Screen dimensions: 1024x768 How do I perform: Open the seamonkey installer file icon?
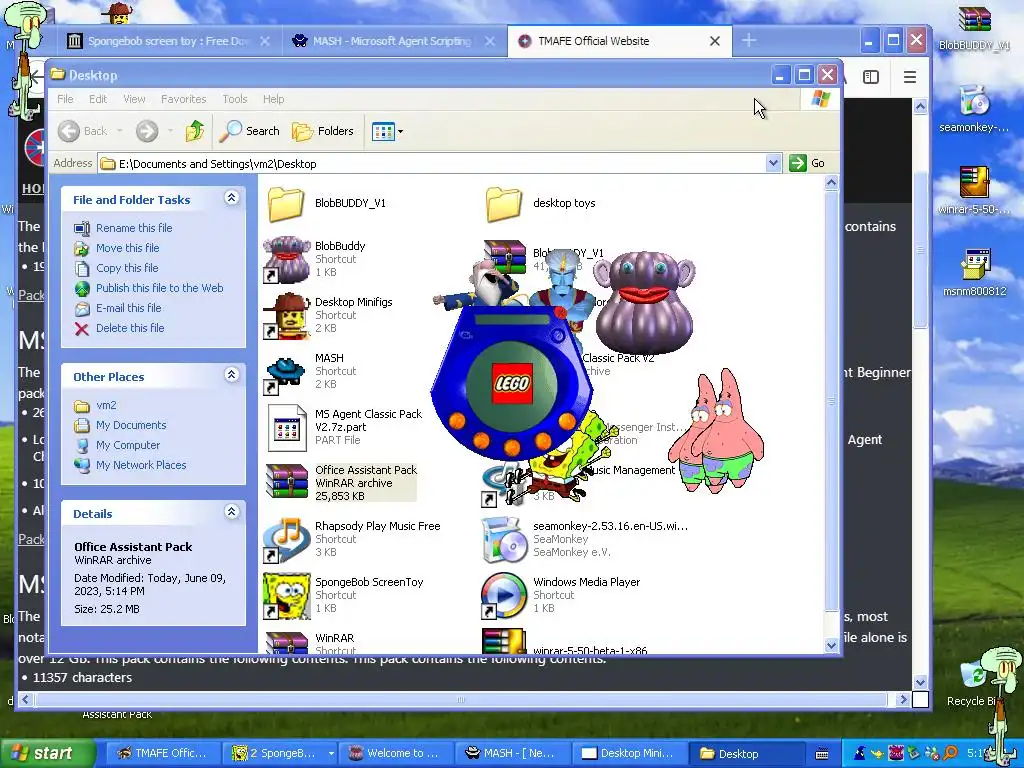click(504, 539)
